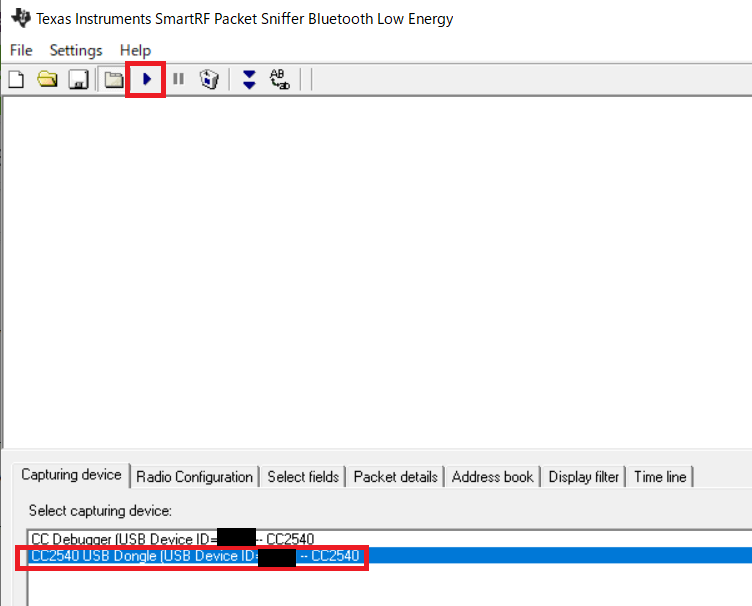Open the Select fields tab
Viewport: 752px width, 606px height.
click(303, 477)
